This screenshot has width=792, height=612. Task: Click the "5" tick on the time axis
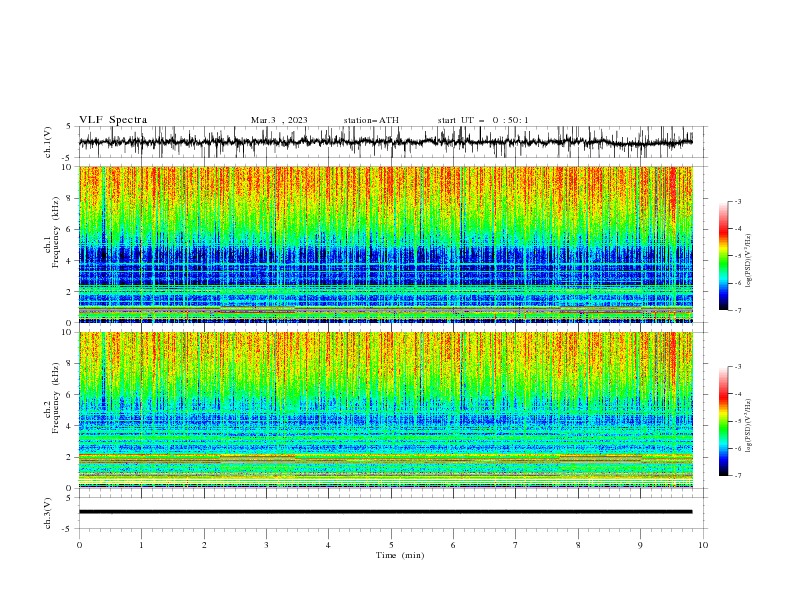tap(391, 545)
